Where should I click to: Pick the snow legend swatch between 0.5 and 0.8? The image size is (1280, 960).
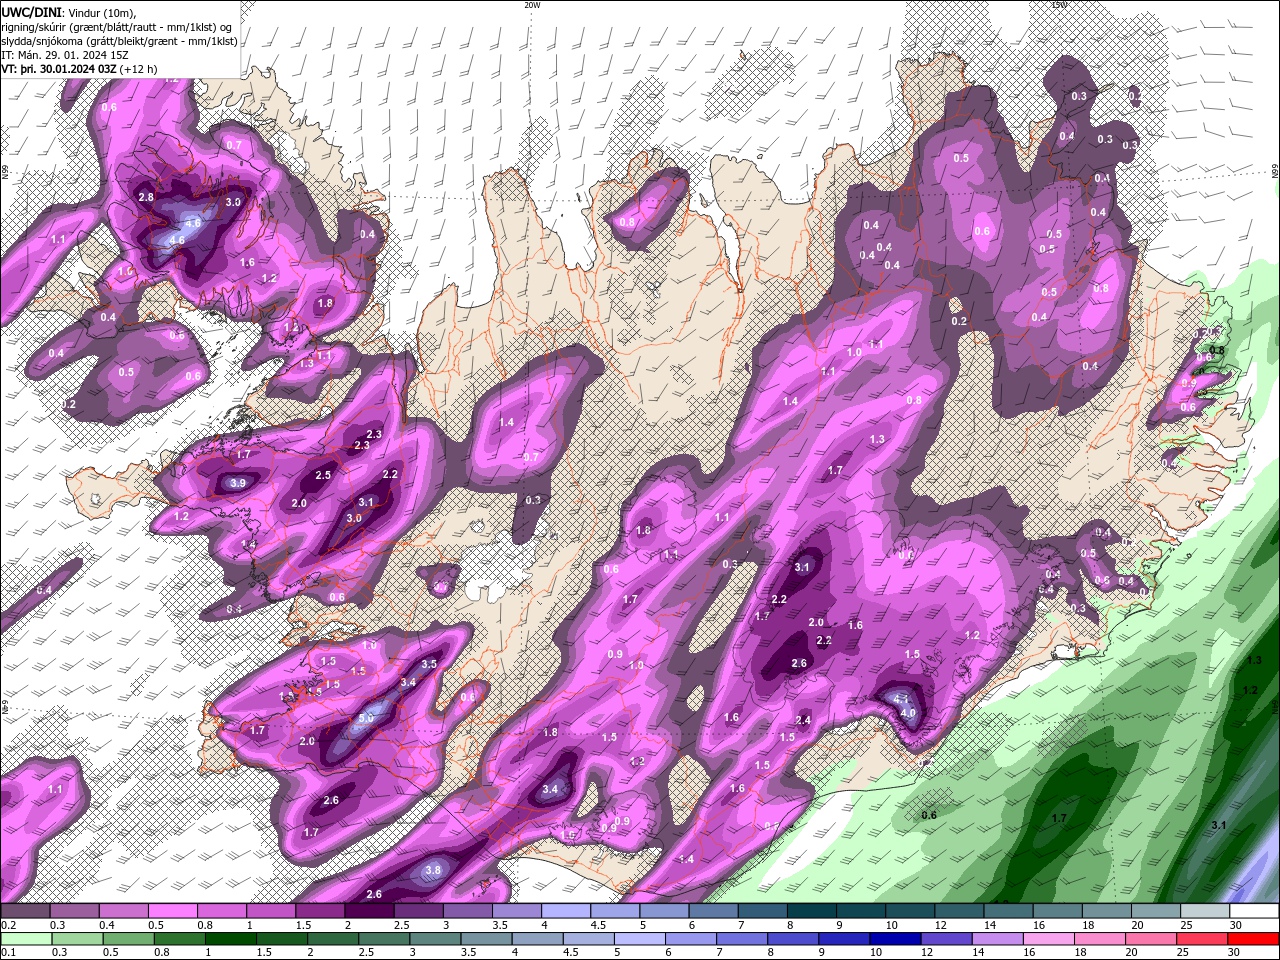click(x=172, y=911)
